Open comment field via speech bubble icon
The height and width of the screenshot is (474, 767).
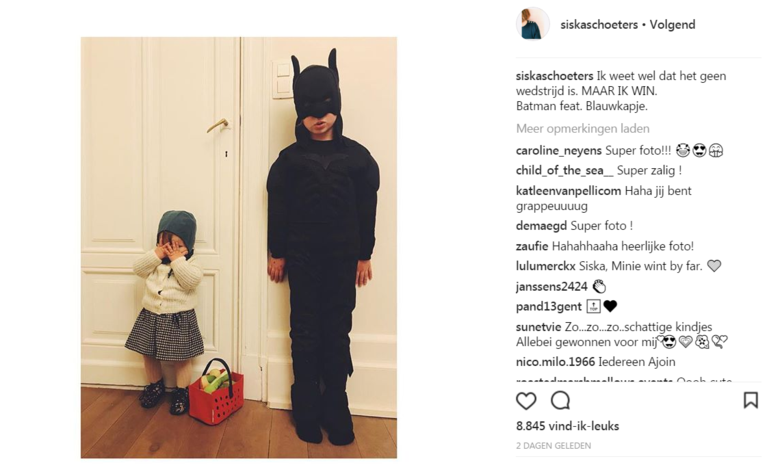[x=560, y=401]
